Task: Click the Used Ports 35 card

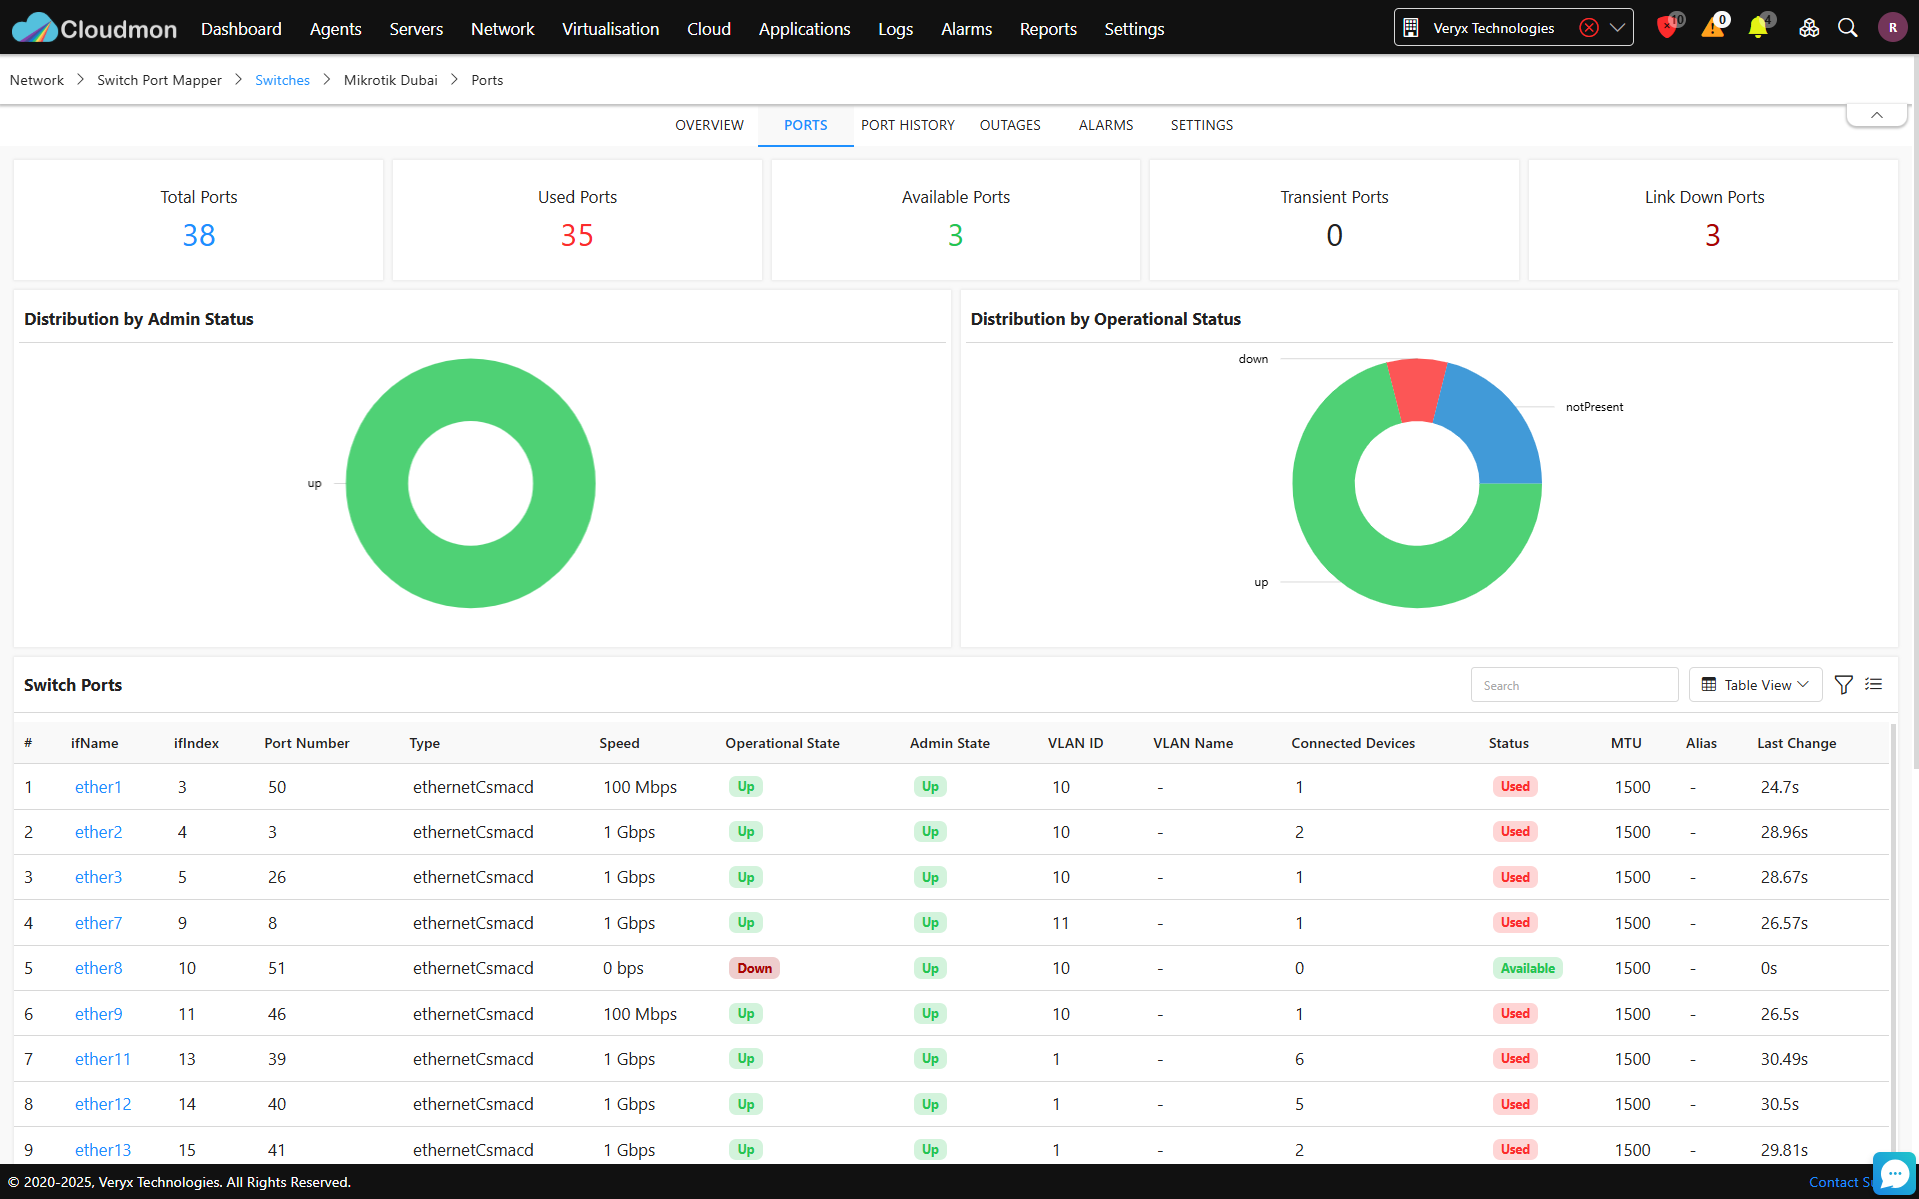Action: point(577,220)
